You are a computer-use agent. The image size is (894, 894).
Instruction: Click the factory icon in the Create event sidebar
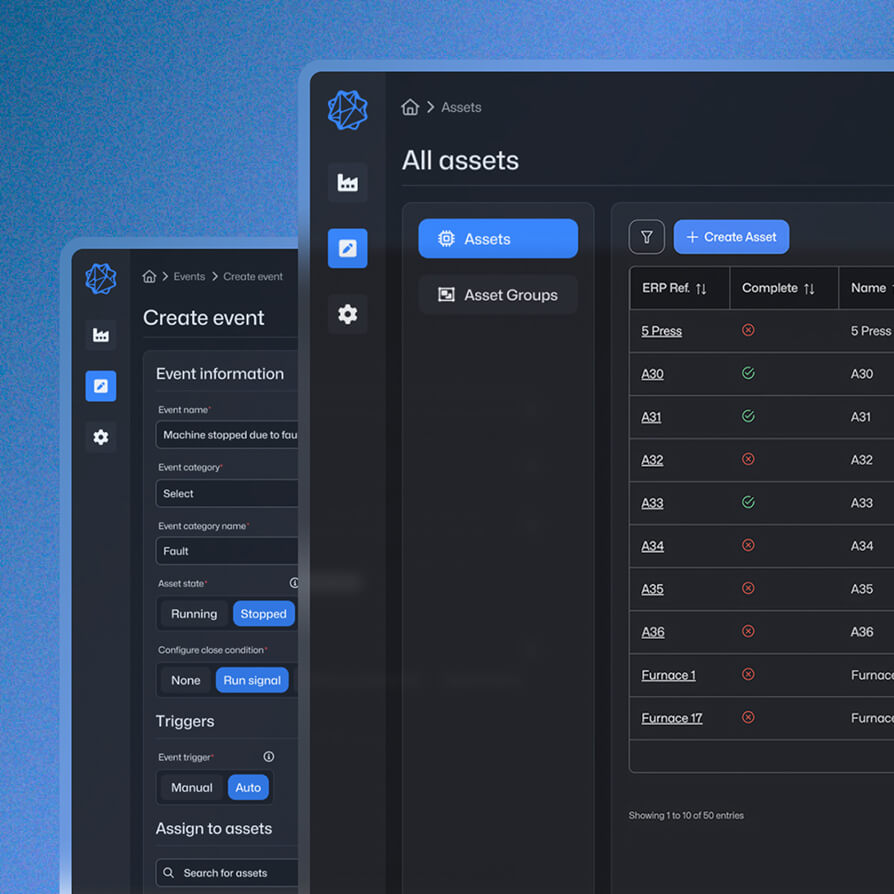100,335
